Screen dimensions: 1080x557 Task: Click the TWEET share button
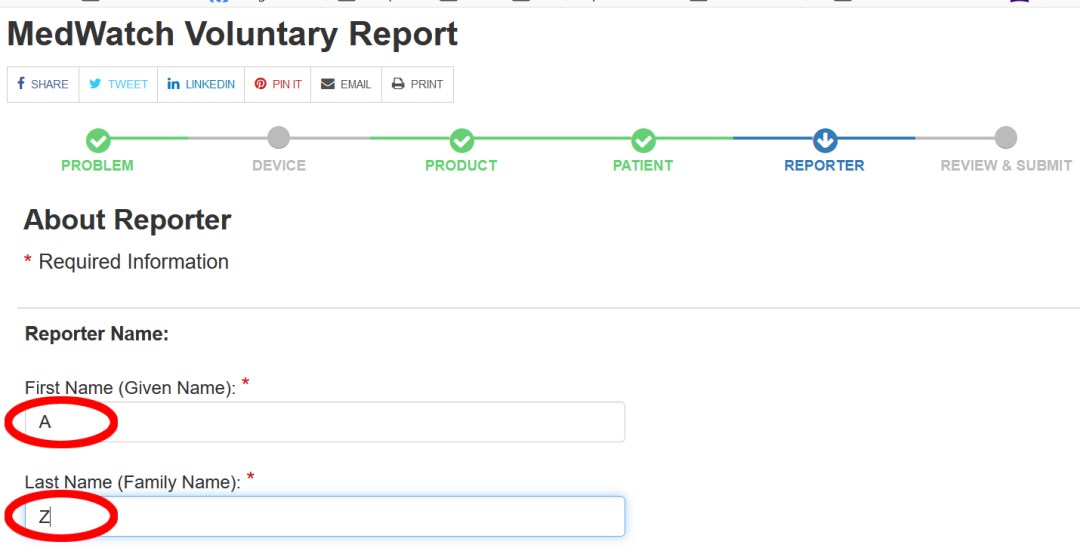tap(118, 84)
